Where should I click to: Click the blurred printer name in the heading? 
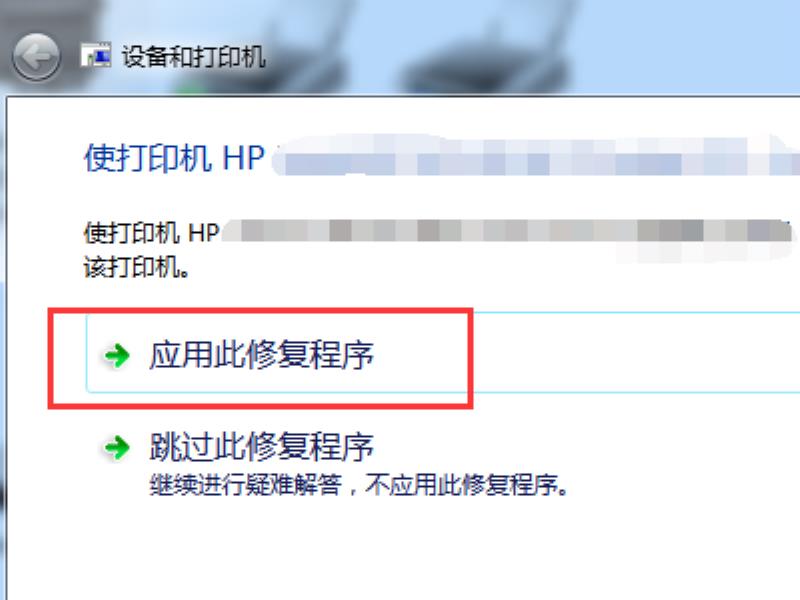click(x=536, y=156)
